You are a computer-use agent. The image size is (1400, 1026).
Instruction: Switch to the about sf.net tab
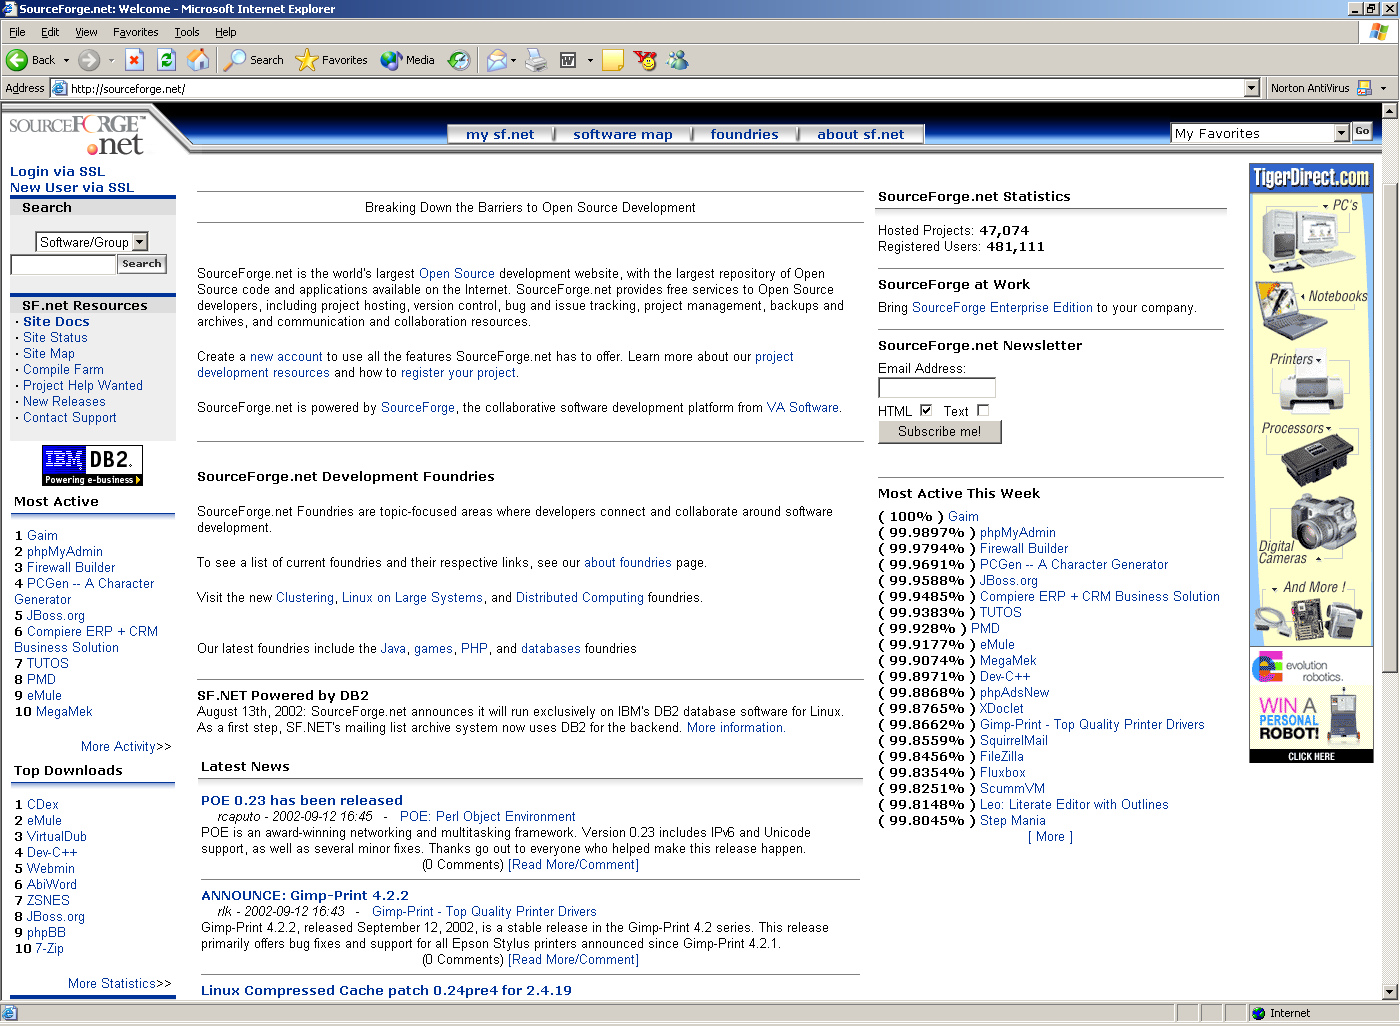point(861,134)
